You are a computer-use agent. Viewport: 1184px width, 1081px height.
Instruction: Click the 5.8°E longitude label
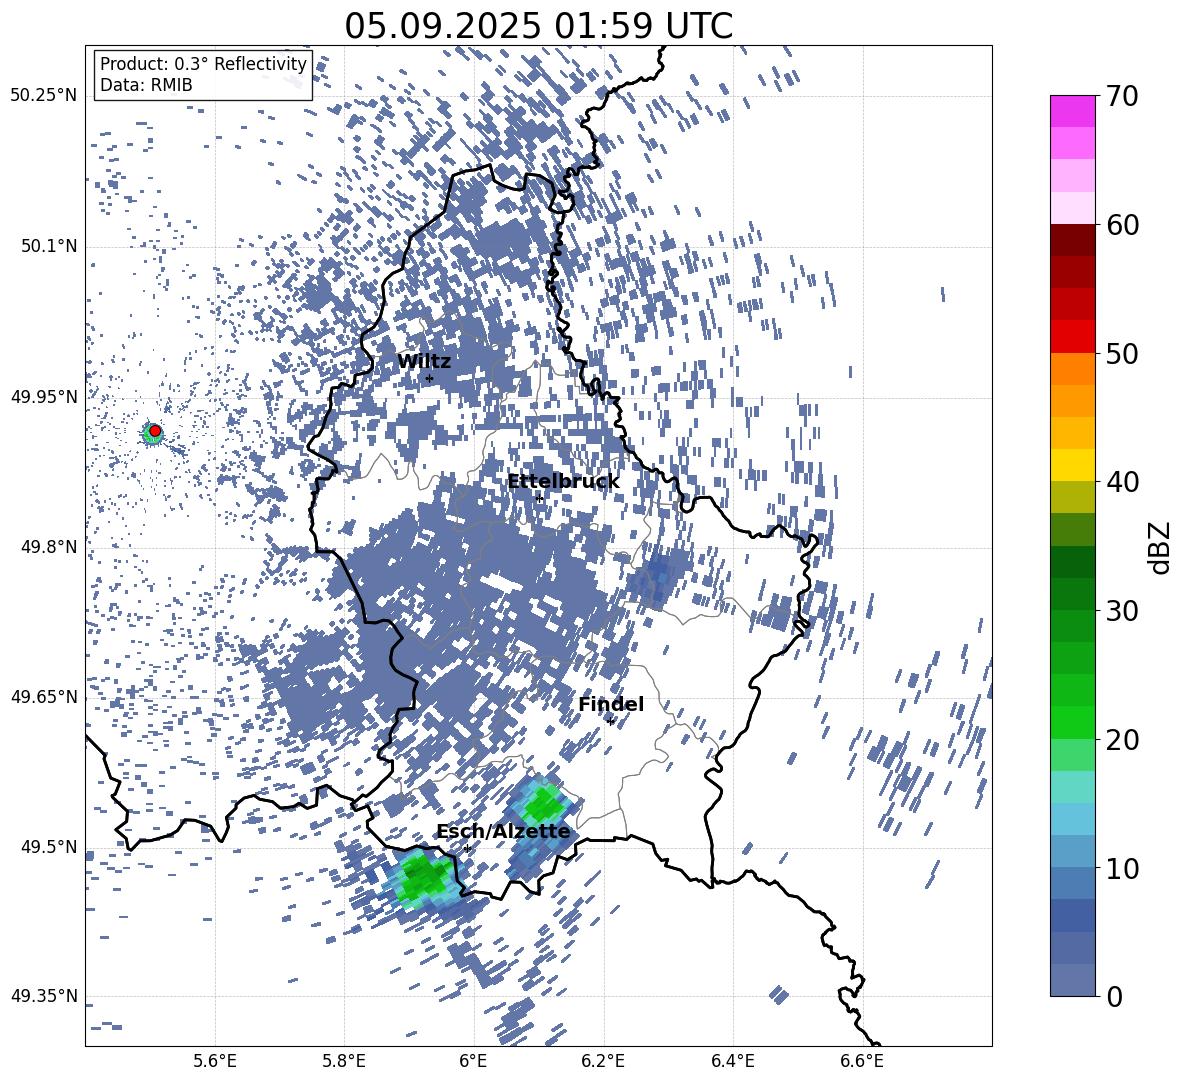[344, 1061]
